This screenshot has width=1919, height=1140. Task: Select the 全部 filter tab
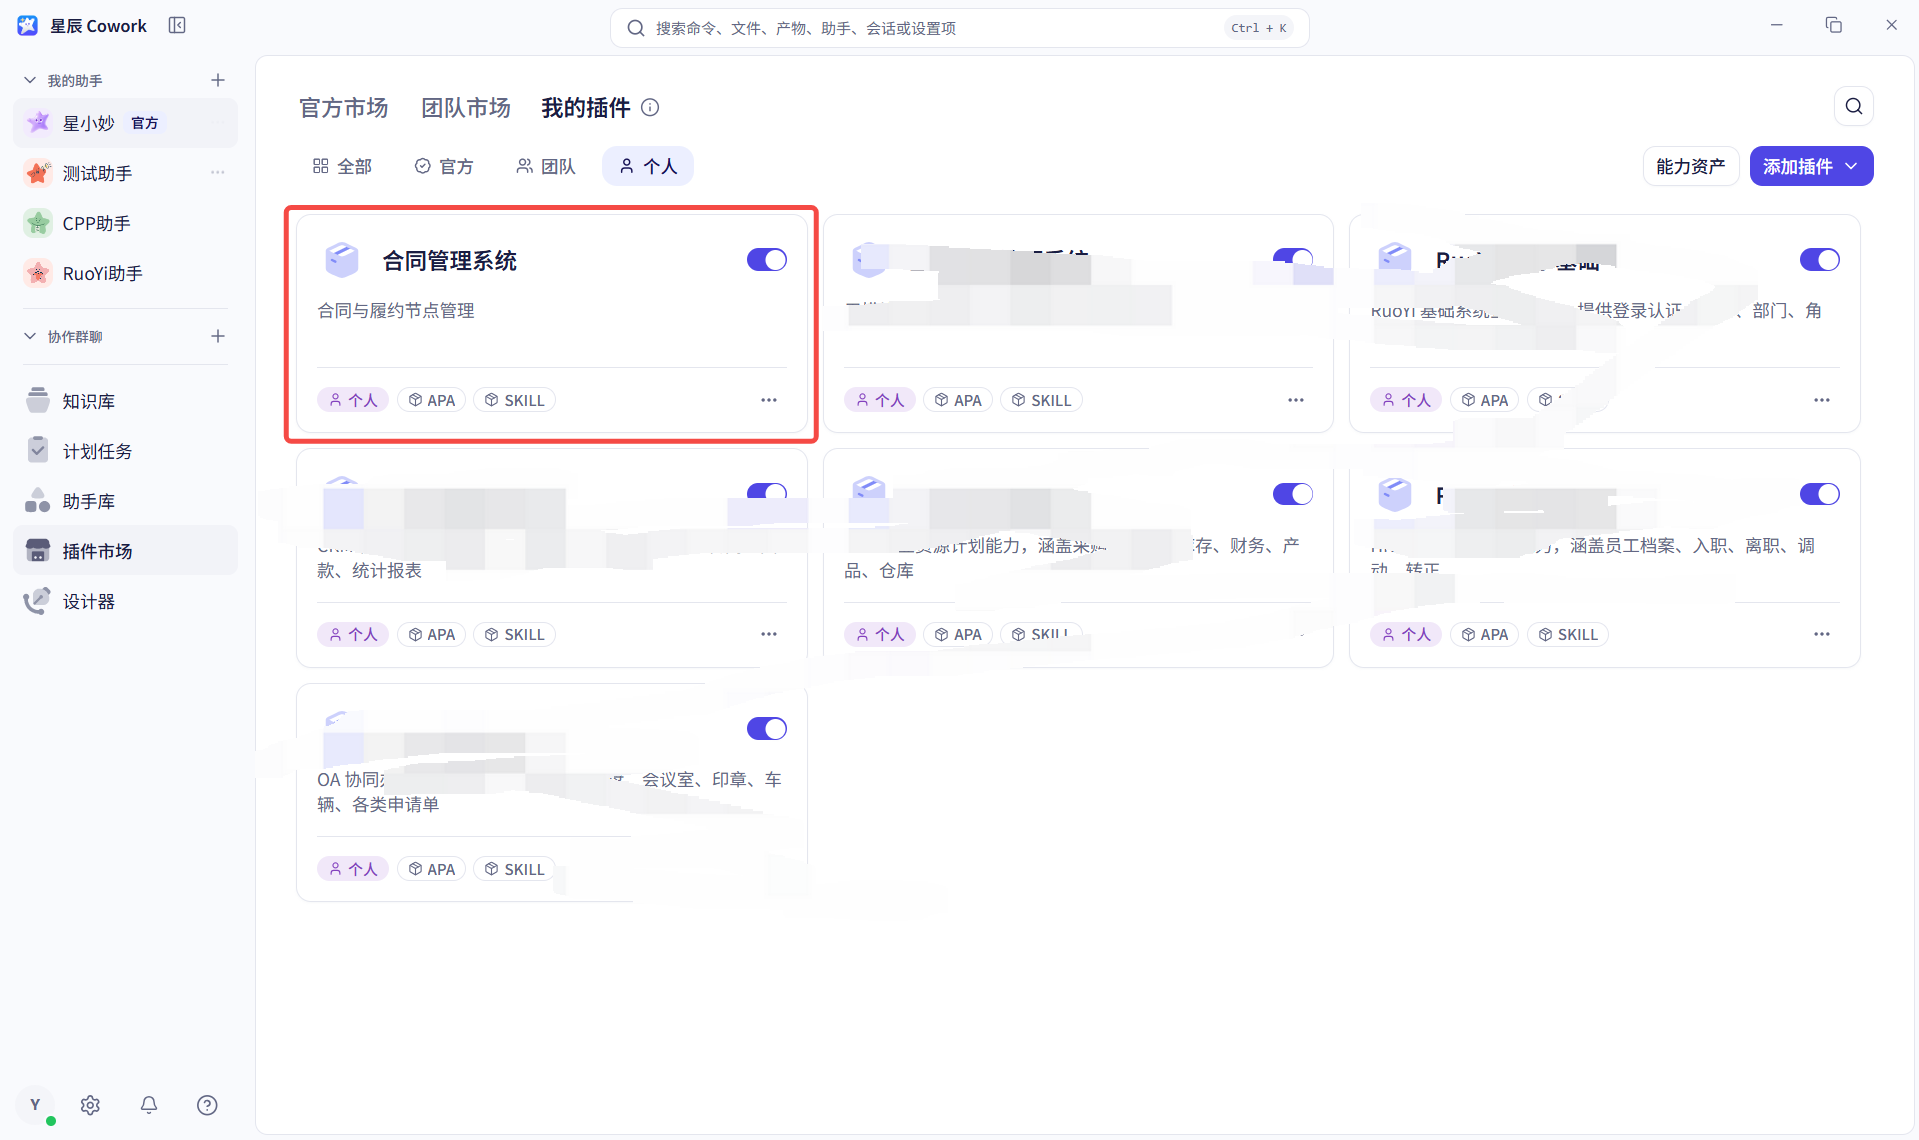[342, 166]
